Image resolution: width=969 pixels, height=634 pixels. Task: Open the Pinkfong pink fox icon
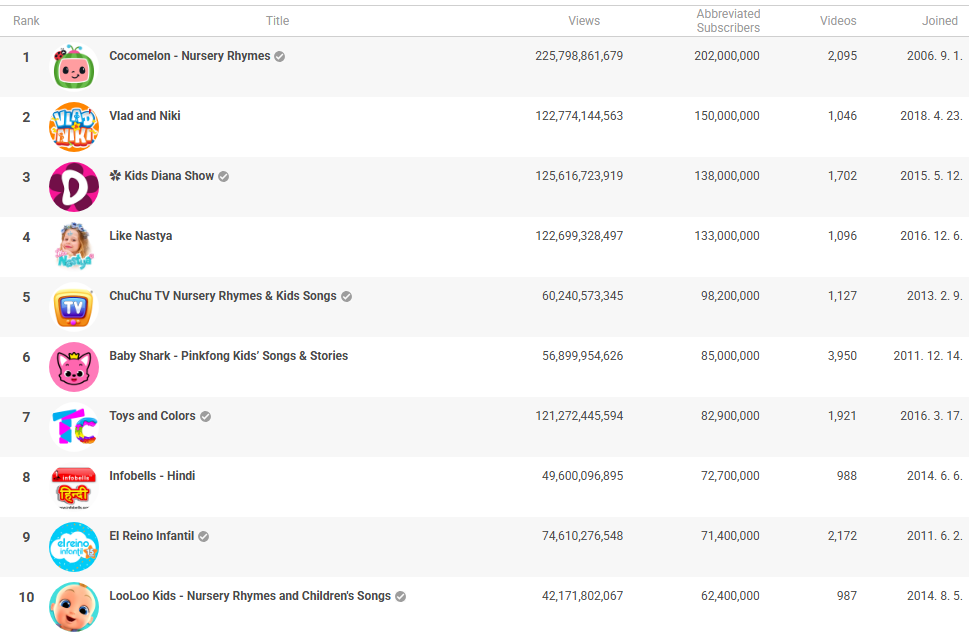(x=74, y=366)
